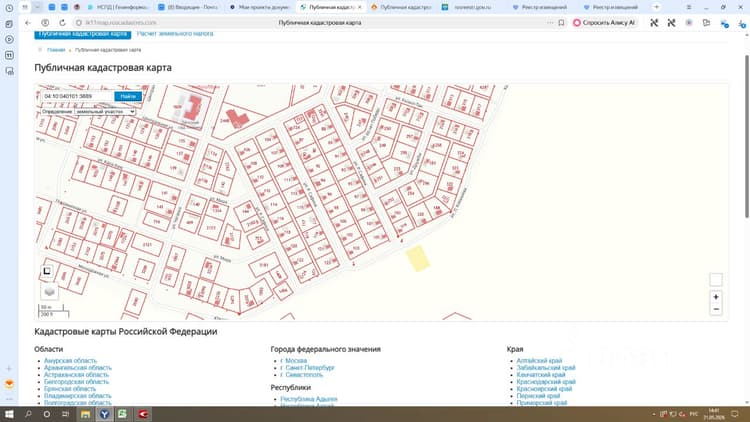This screenshot has width=750, height=422.
Task: Click the browser address bar URL
Action: [x=121, y=22]
